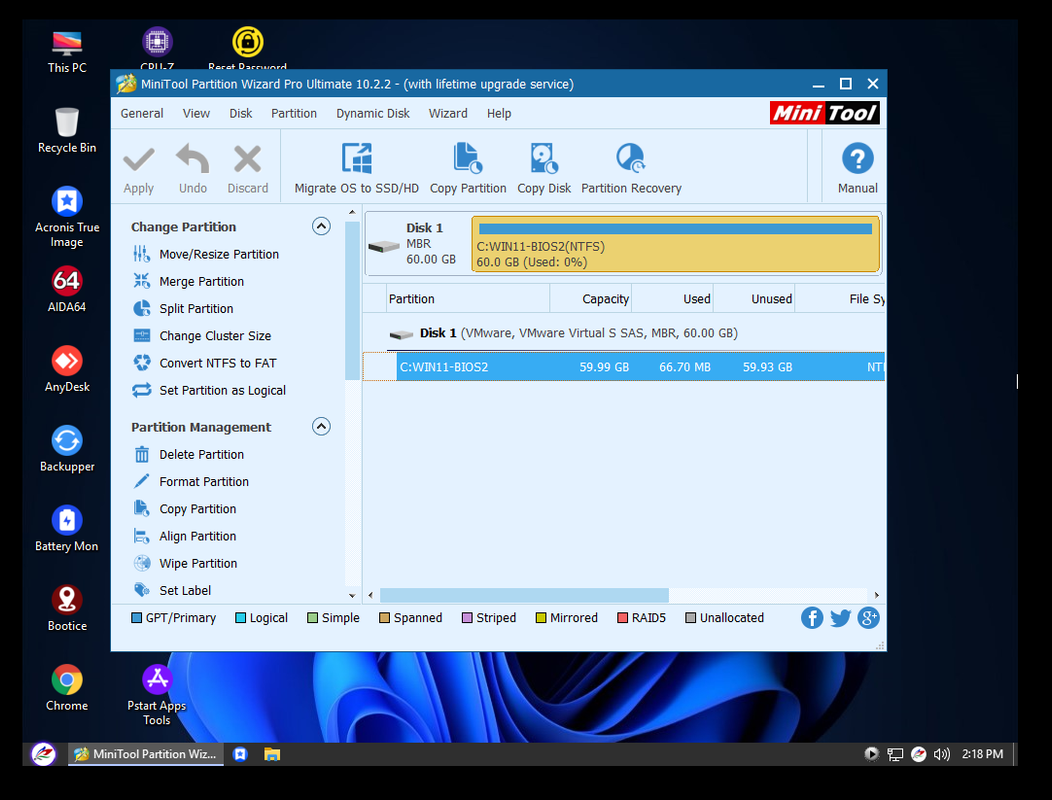The height and width of the screenshot is (800, 1052).
Task: Start Partition Recovery wizard
Action: tap(631, 168)
